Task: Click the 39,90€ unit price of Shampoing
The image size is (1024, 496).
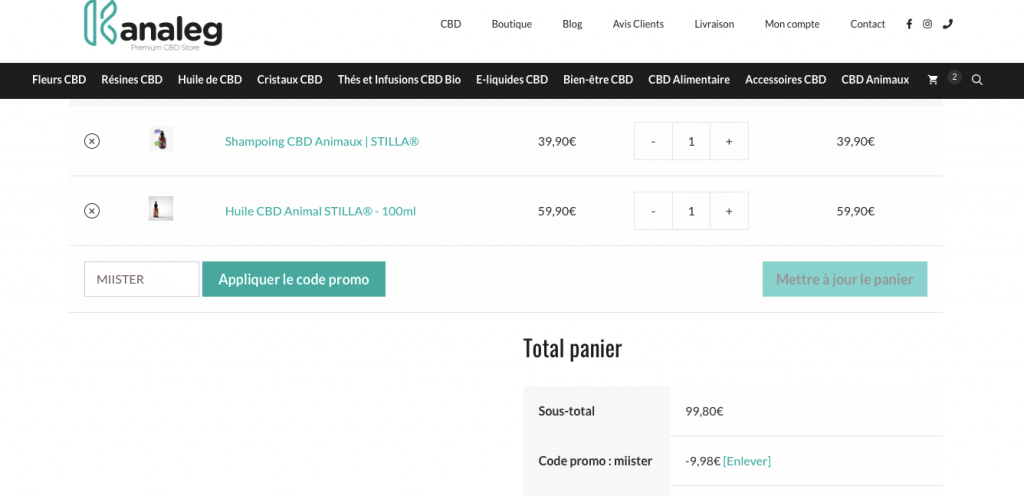Action: pyautogui.click(x=557, y=142)
